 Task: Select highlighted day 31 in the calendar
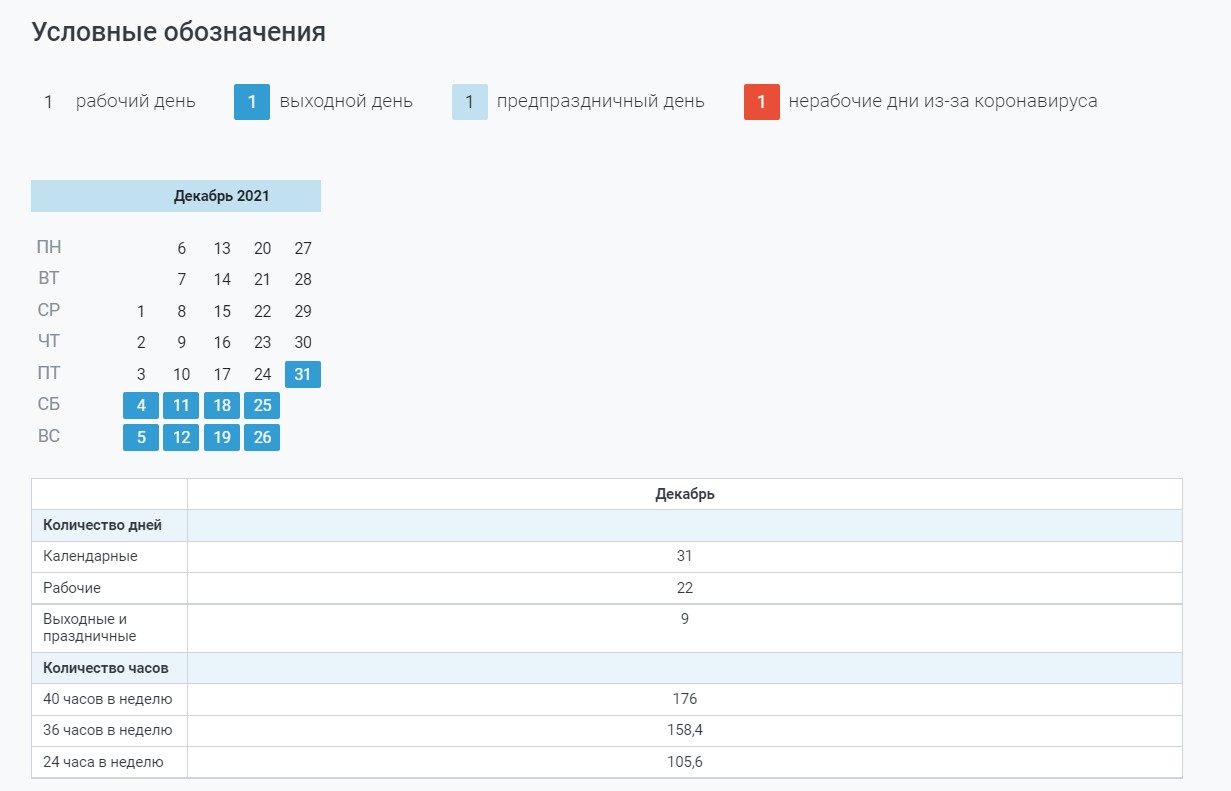pos(303,374)
